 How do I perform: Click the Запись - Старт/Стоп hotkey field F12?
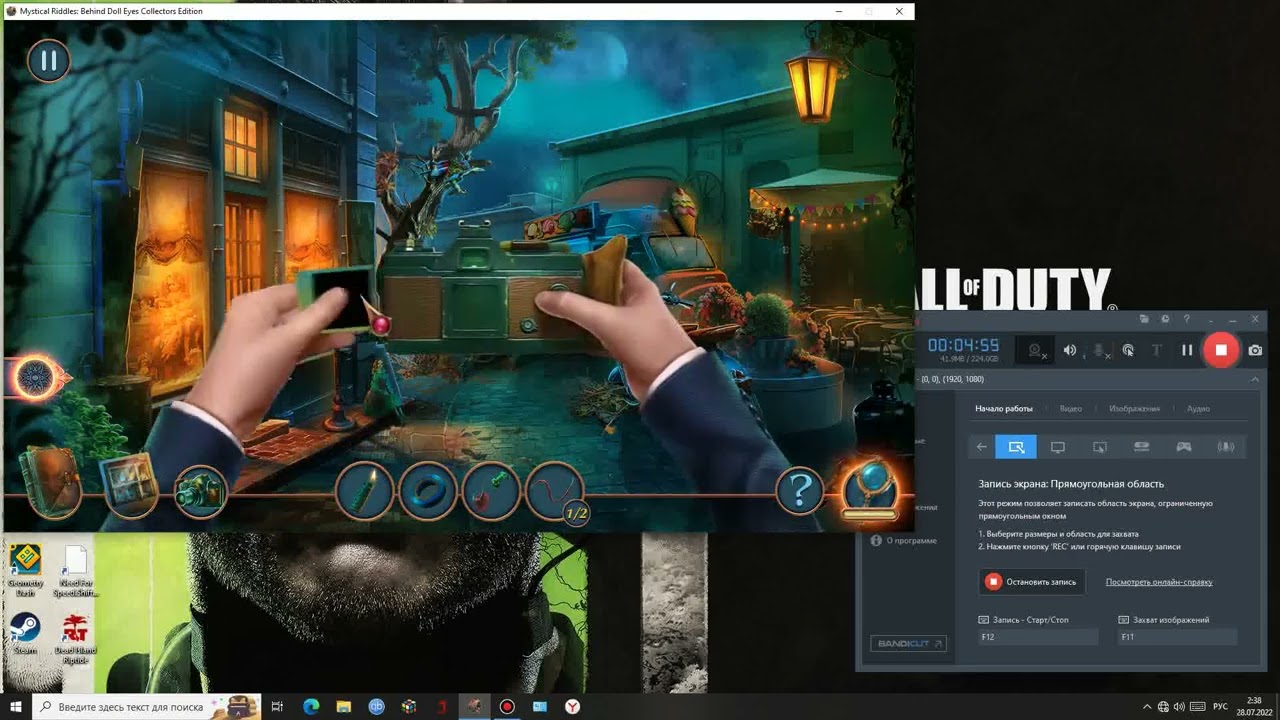pos(1037,637)
